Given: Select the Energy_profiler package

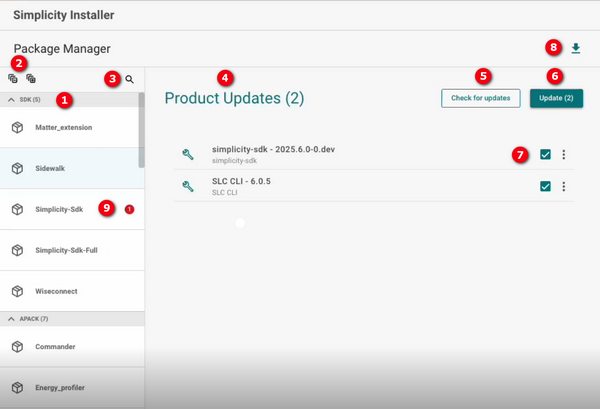Looking at the screenshot, I should tap(72, 388).
